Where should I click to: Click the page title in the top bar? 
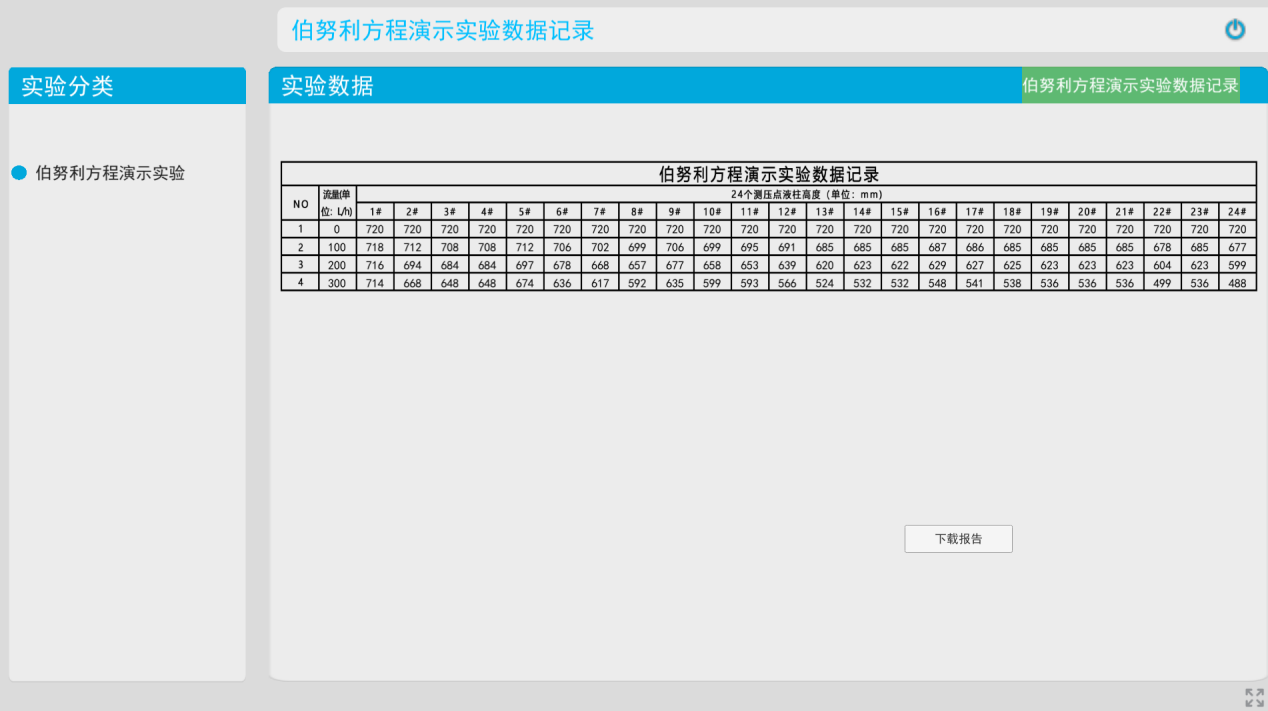(x=443, y=30)
